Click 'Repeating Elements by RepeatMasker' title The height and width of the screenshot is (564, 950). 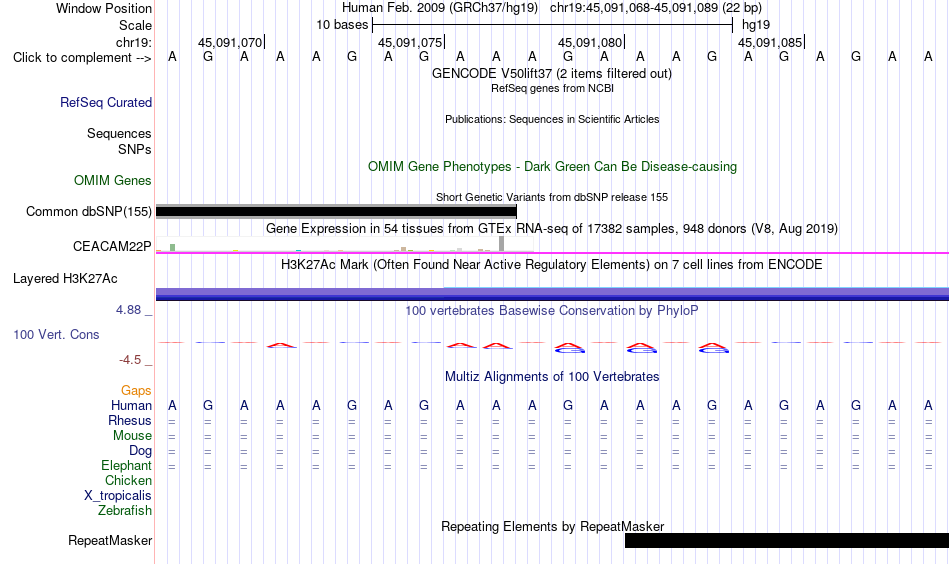553,526
